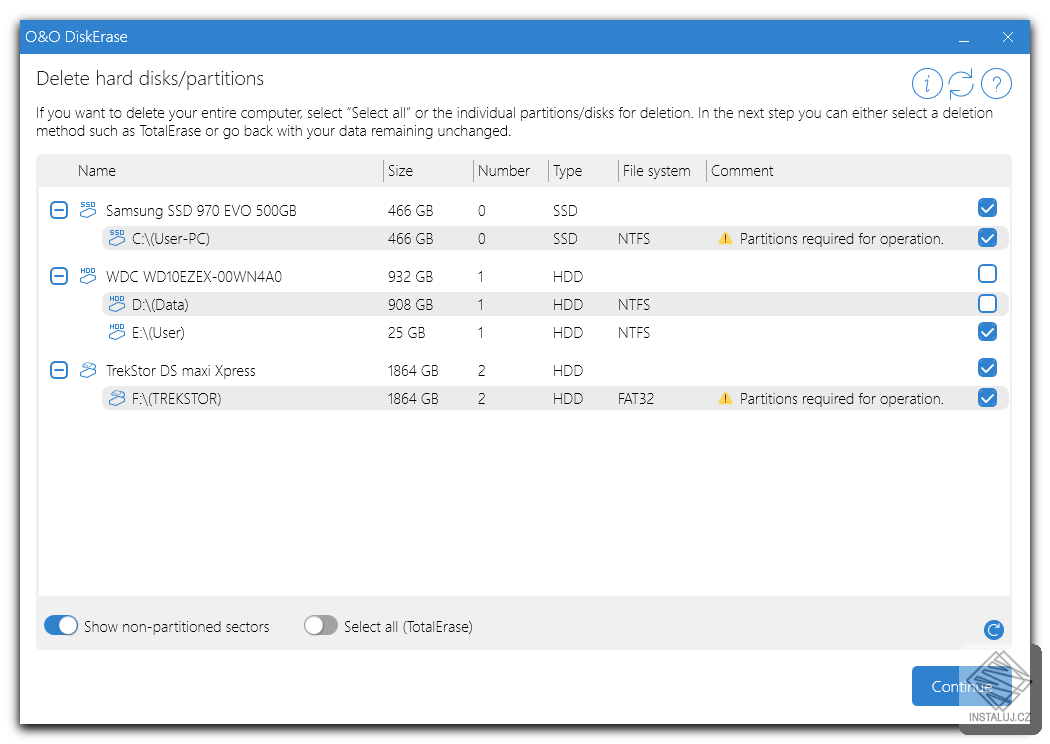The width and height of the screenshot is (1050, 744).
Task: Click warning icon in C:\(User-PC) row
Action: [x=725, y=238]
